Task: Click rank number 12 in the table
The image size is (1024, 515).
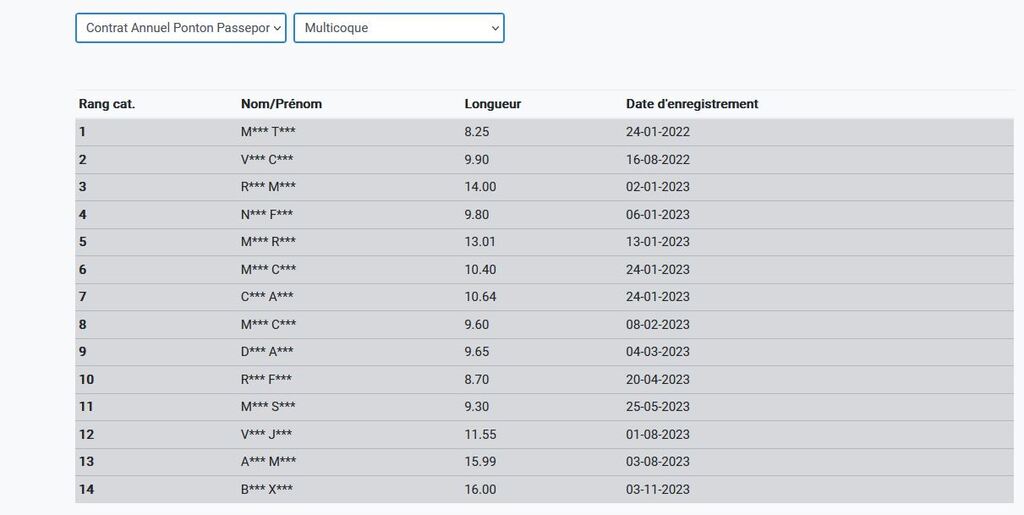Action: tap(86, 434)
